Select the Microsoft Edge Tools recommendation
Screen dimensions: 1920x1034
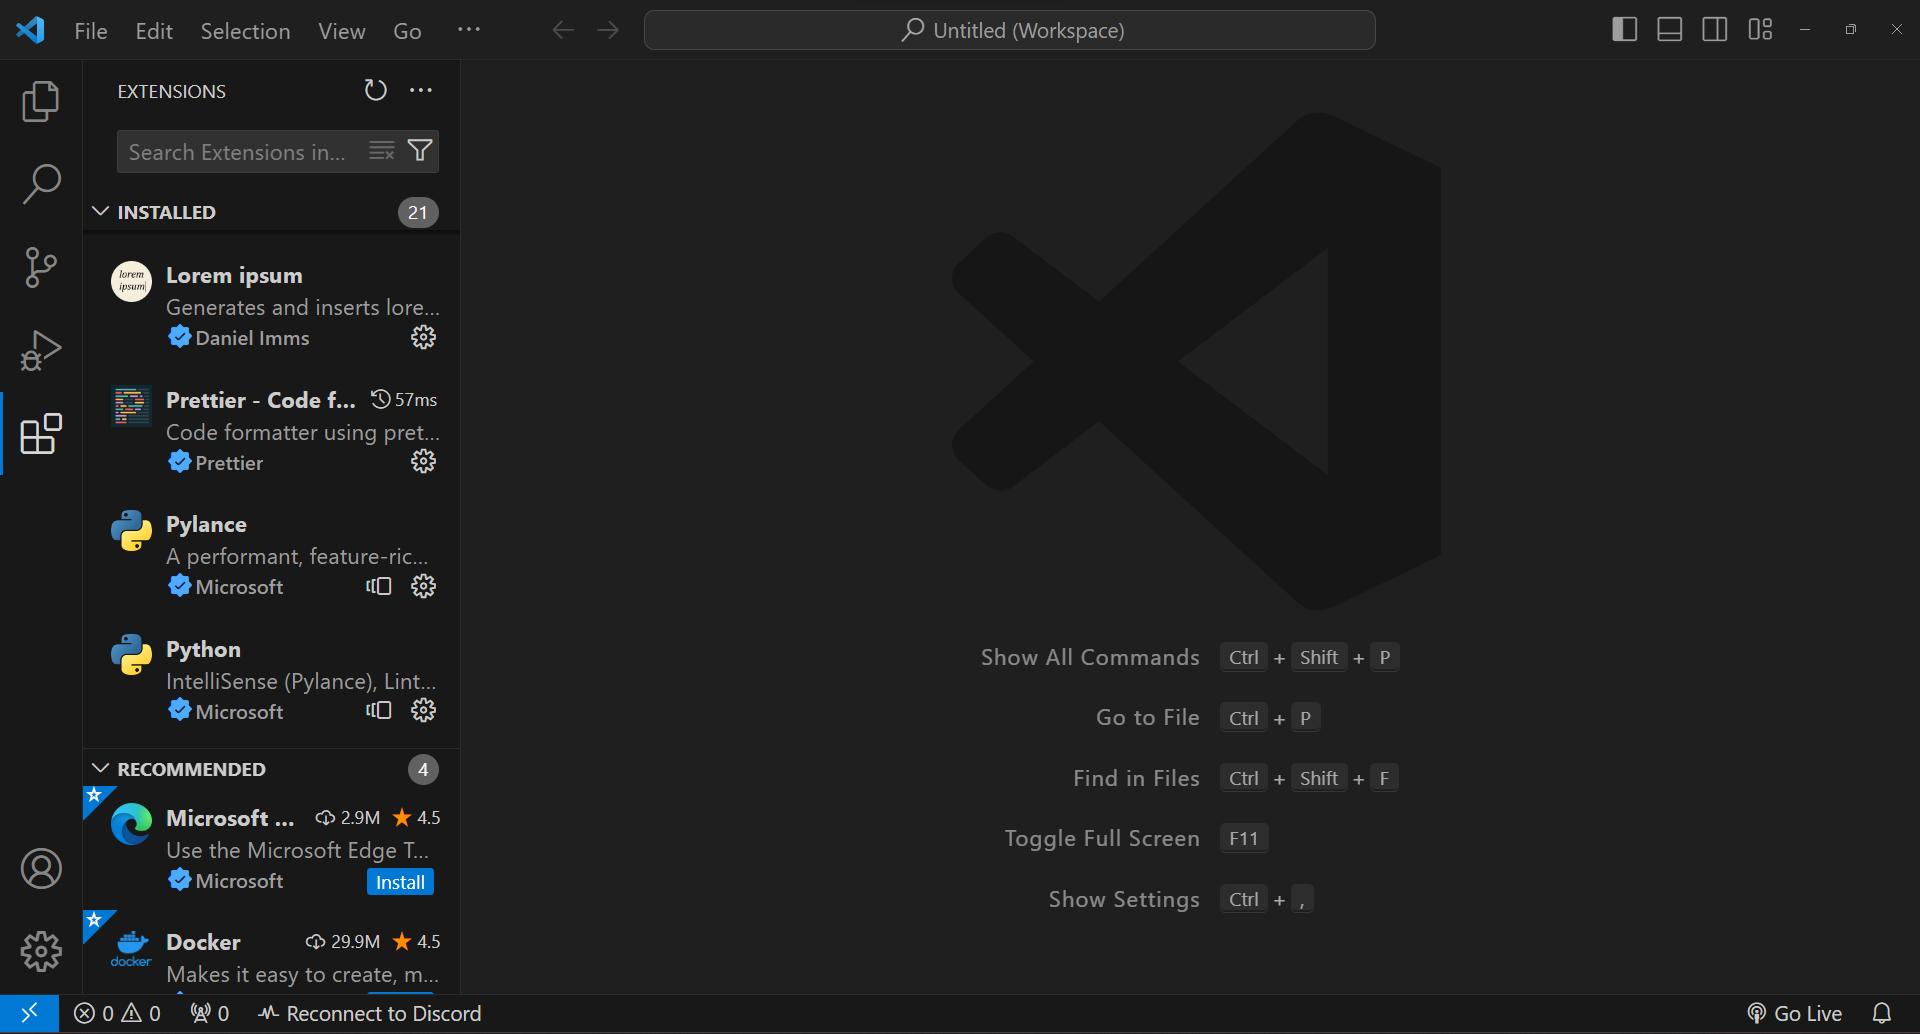click(x=271, y=849)
